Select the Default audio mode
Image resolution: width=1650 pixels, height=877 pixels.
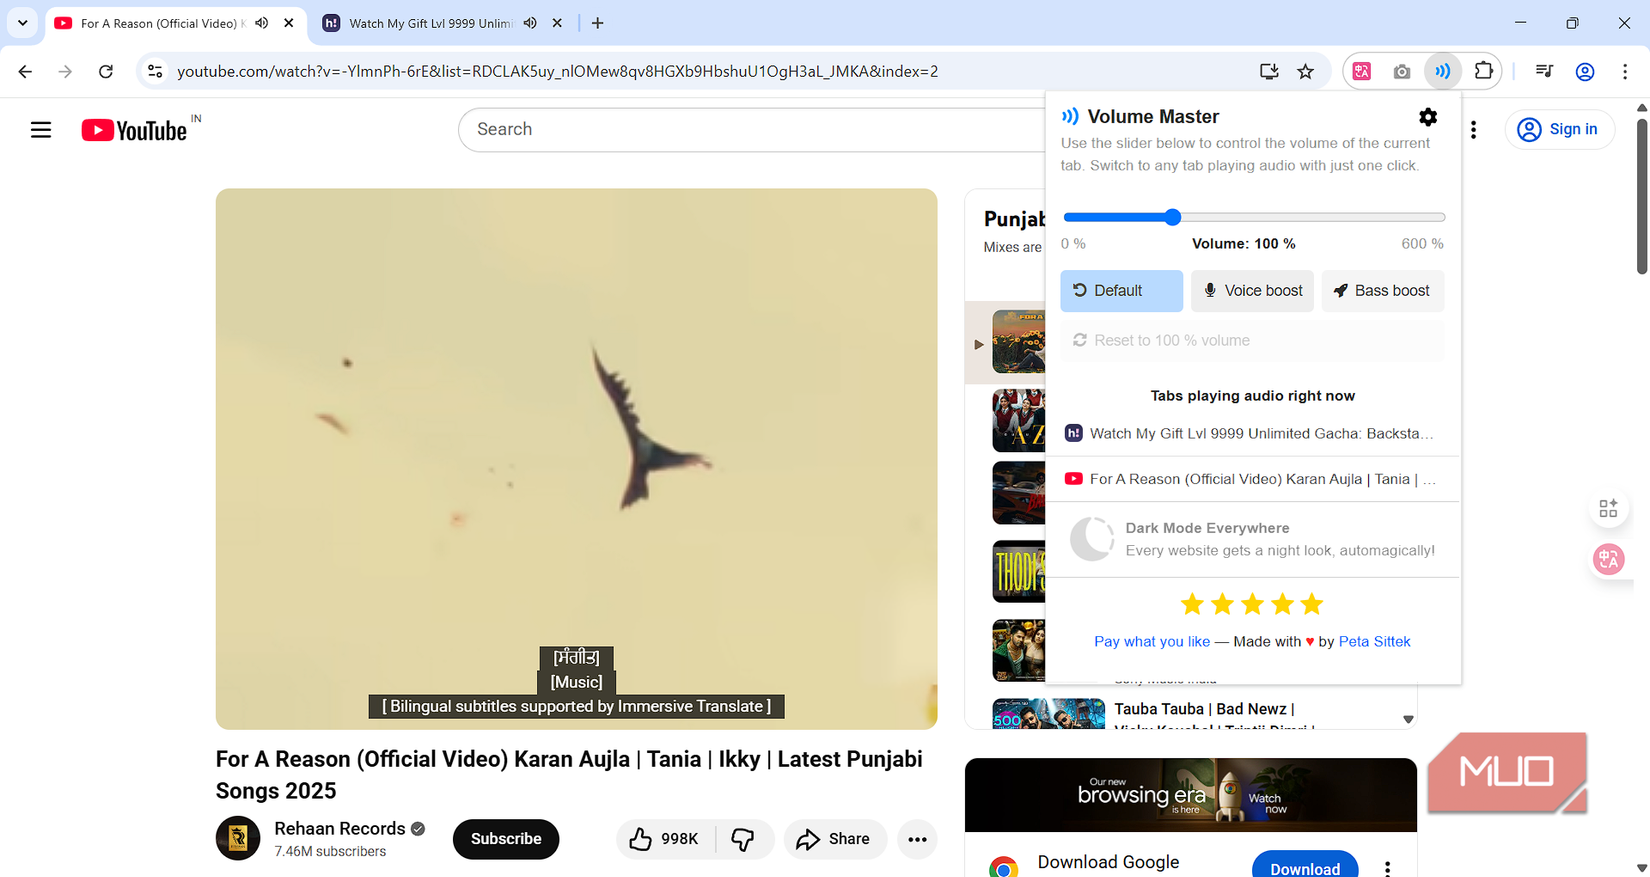(x=1121, y=291)
